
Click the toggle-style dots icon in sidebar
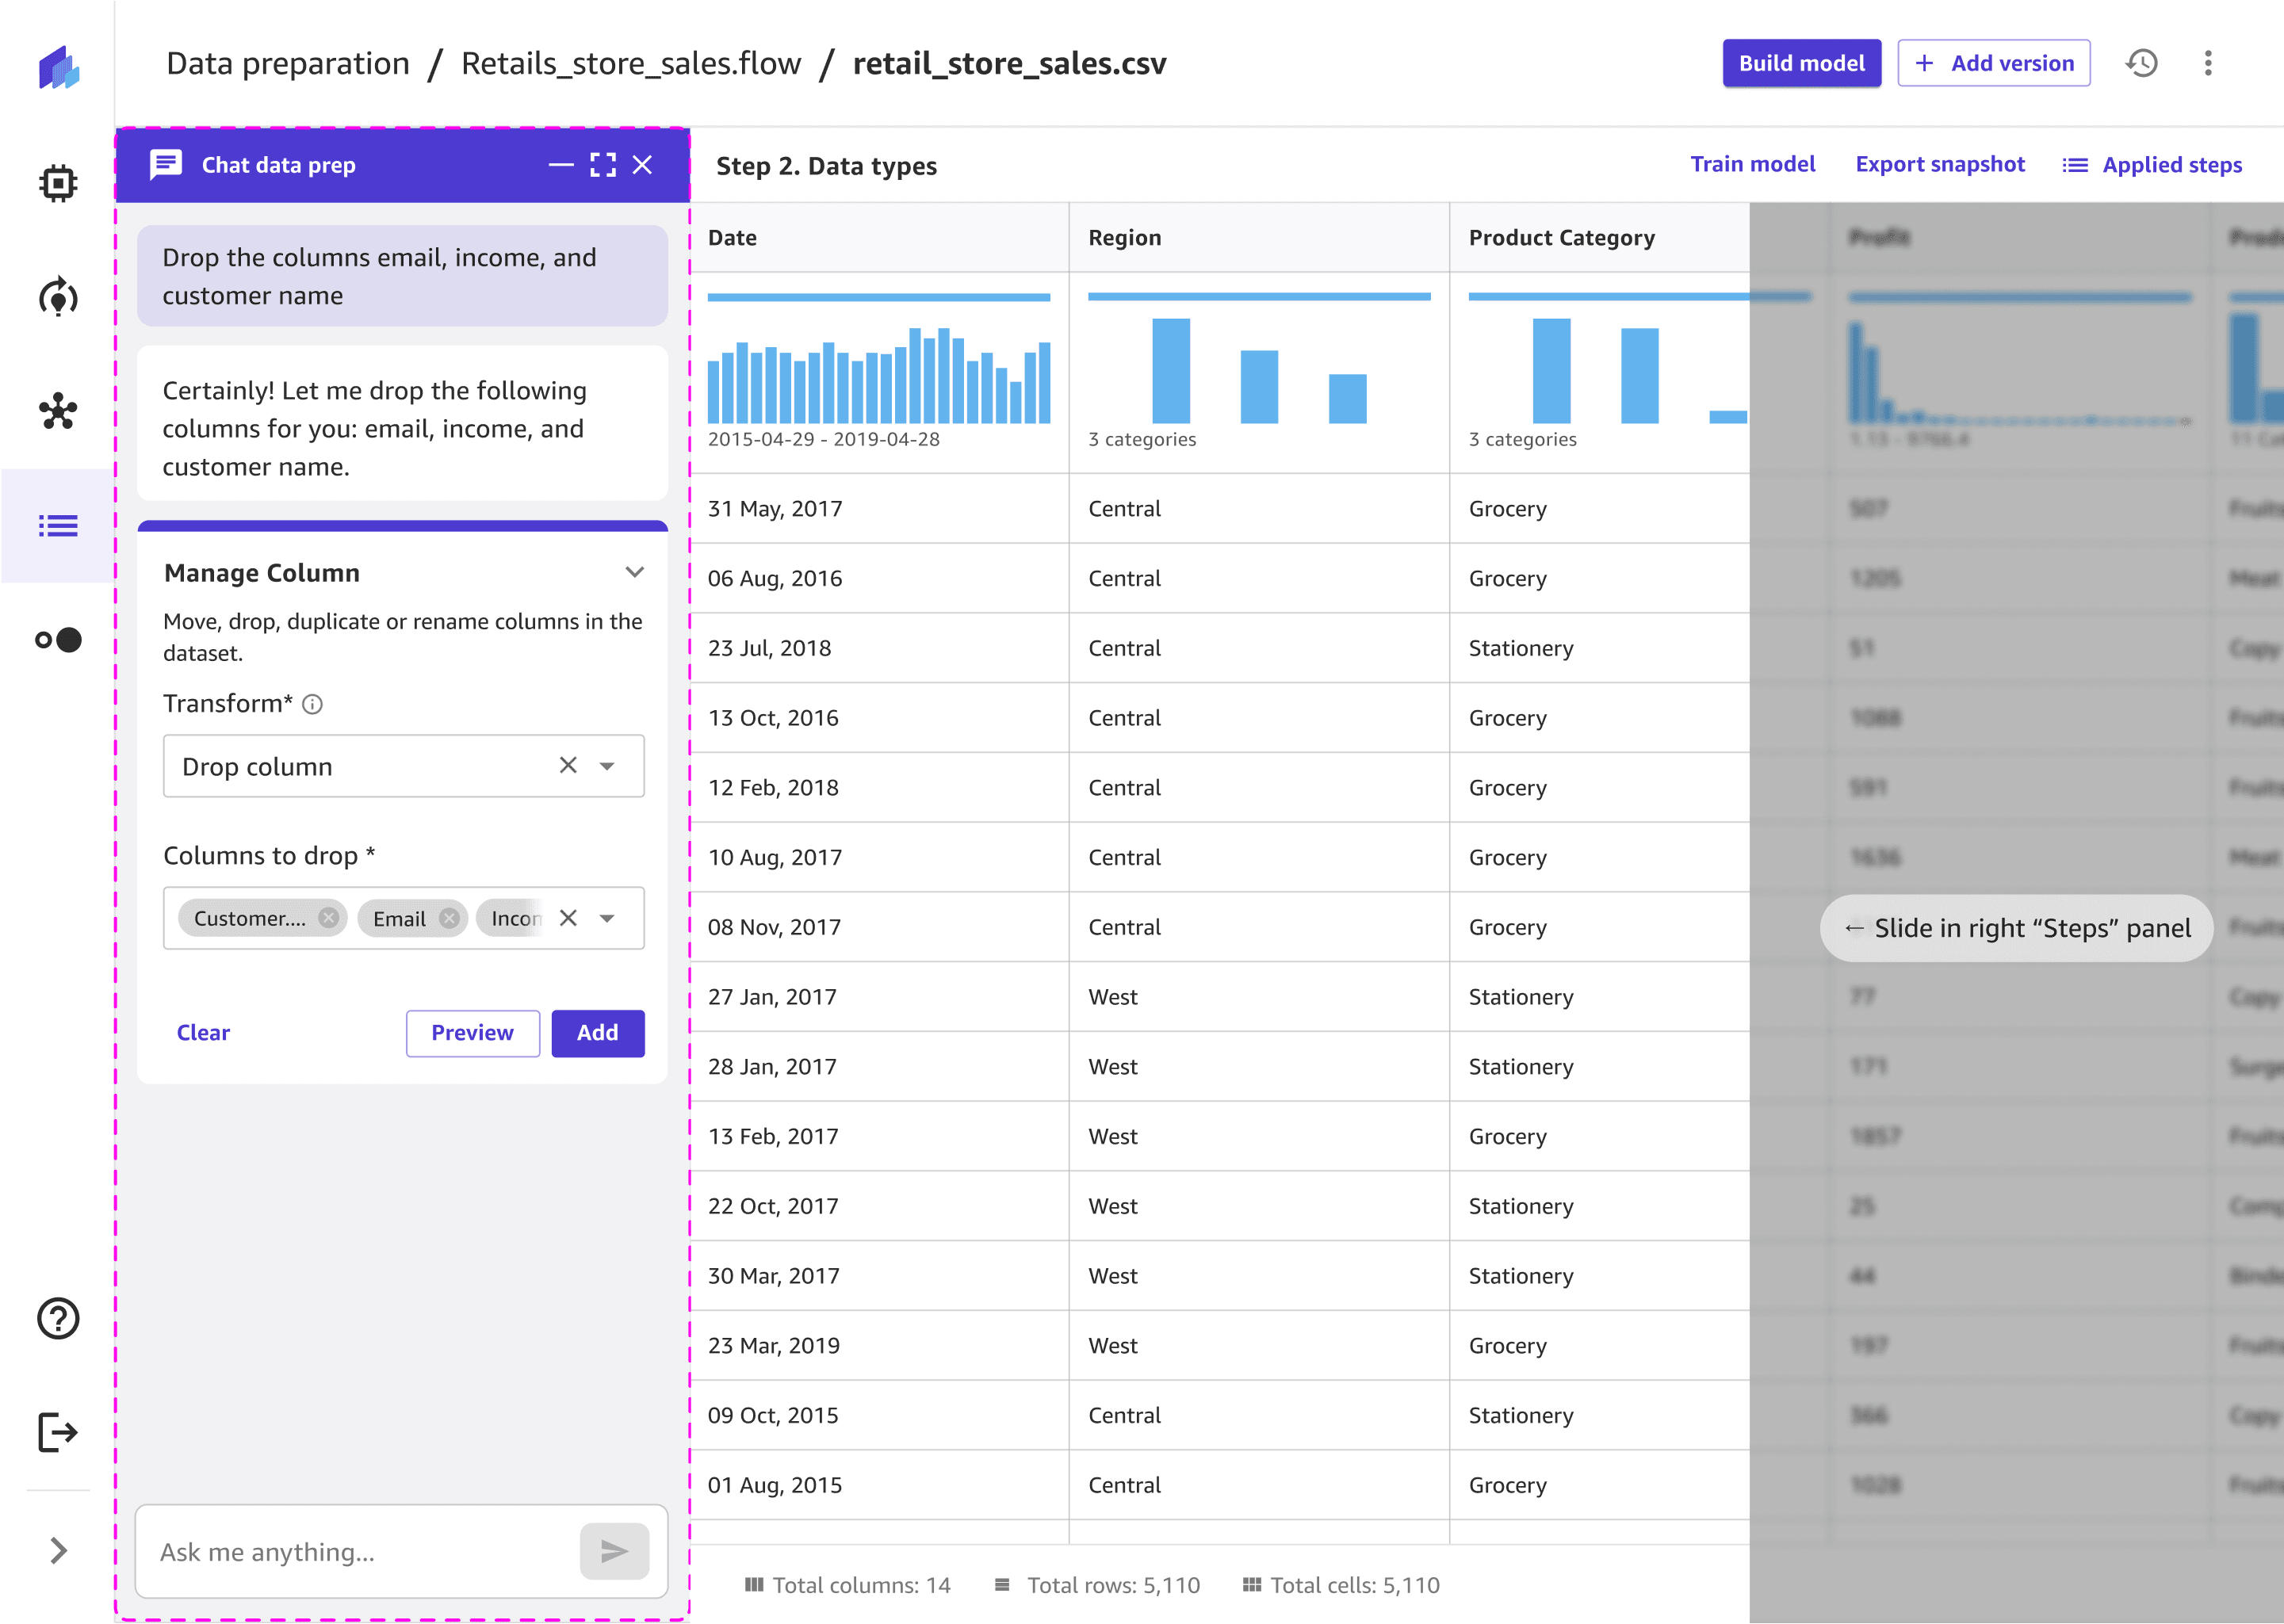tap(58, 640)
